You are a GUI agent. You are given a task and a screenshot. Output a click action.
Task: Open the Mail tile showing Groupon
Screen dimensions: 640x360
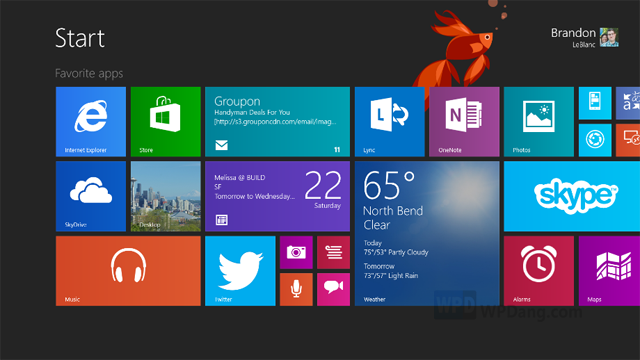pyautogui.click(x=278, y=122)
